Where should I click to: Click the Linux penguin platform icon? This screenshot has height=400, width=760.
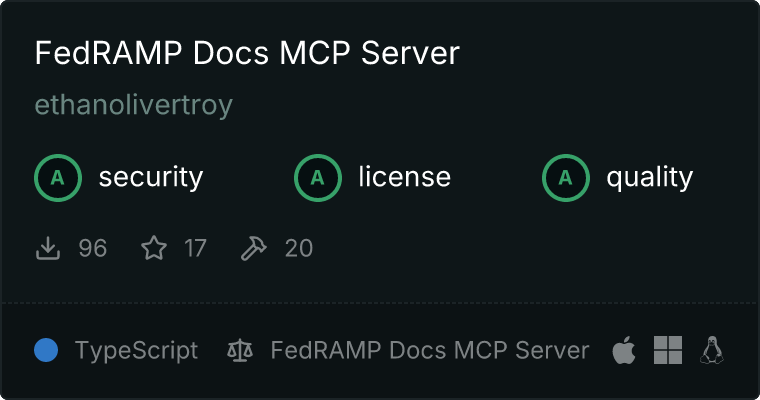712,350
